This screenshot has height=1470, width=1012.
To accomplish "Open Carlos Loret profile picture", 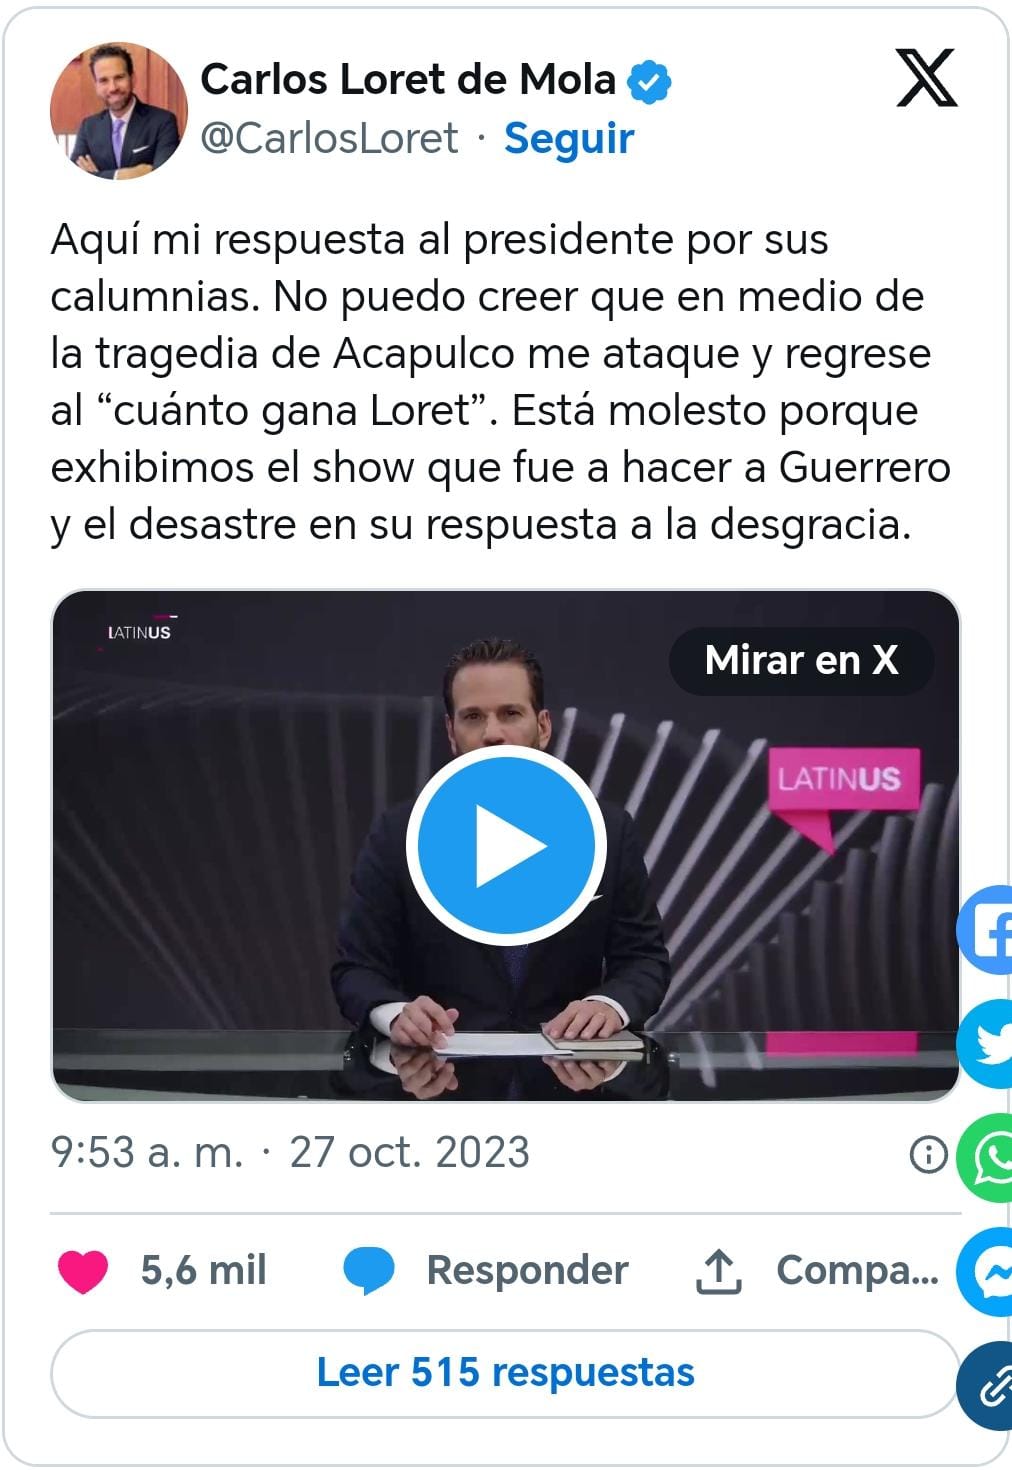I will pos(119,110).
